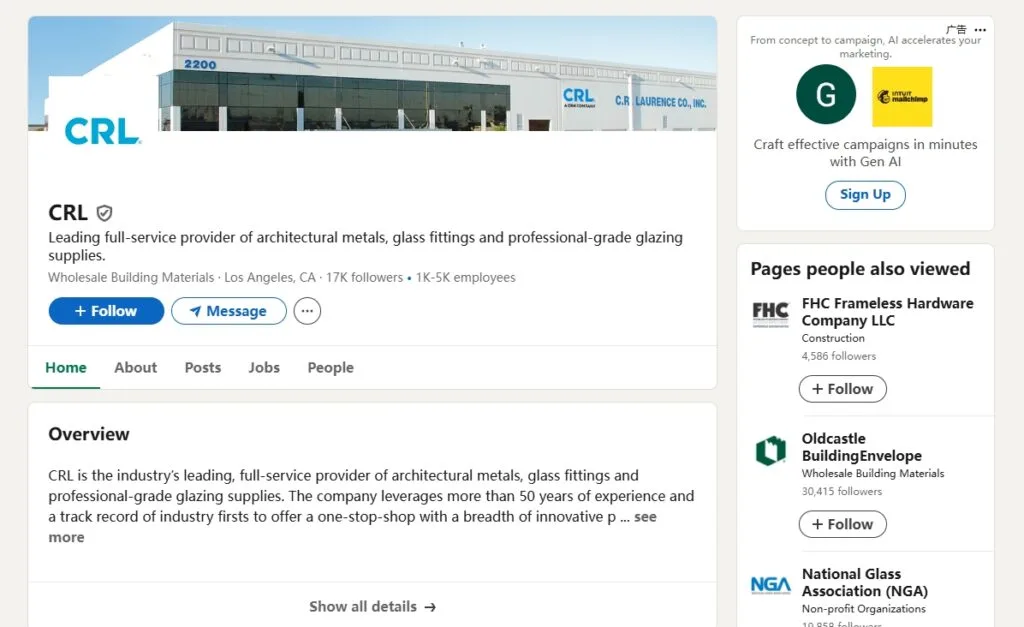Viewport: 1024px width, 627px height.
Task: Send a Message to CRL
Action: click(x=229, y=311)
